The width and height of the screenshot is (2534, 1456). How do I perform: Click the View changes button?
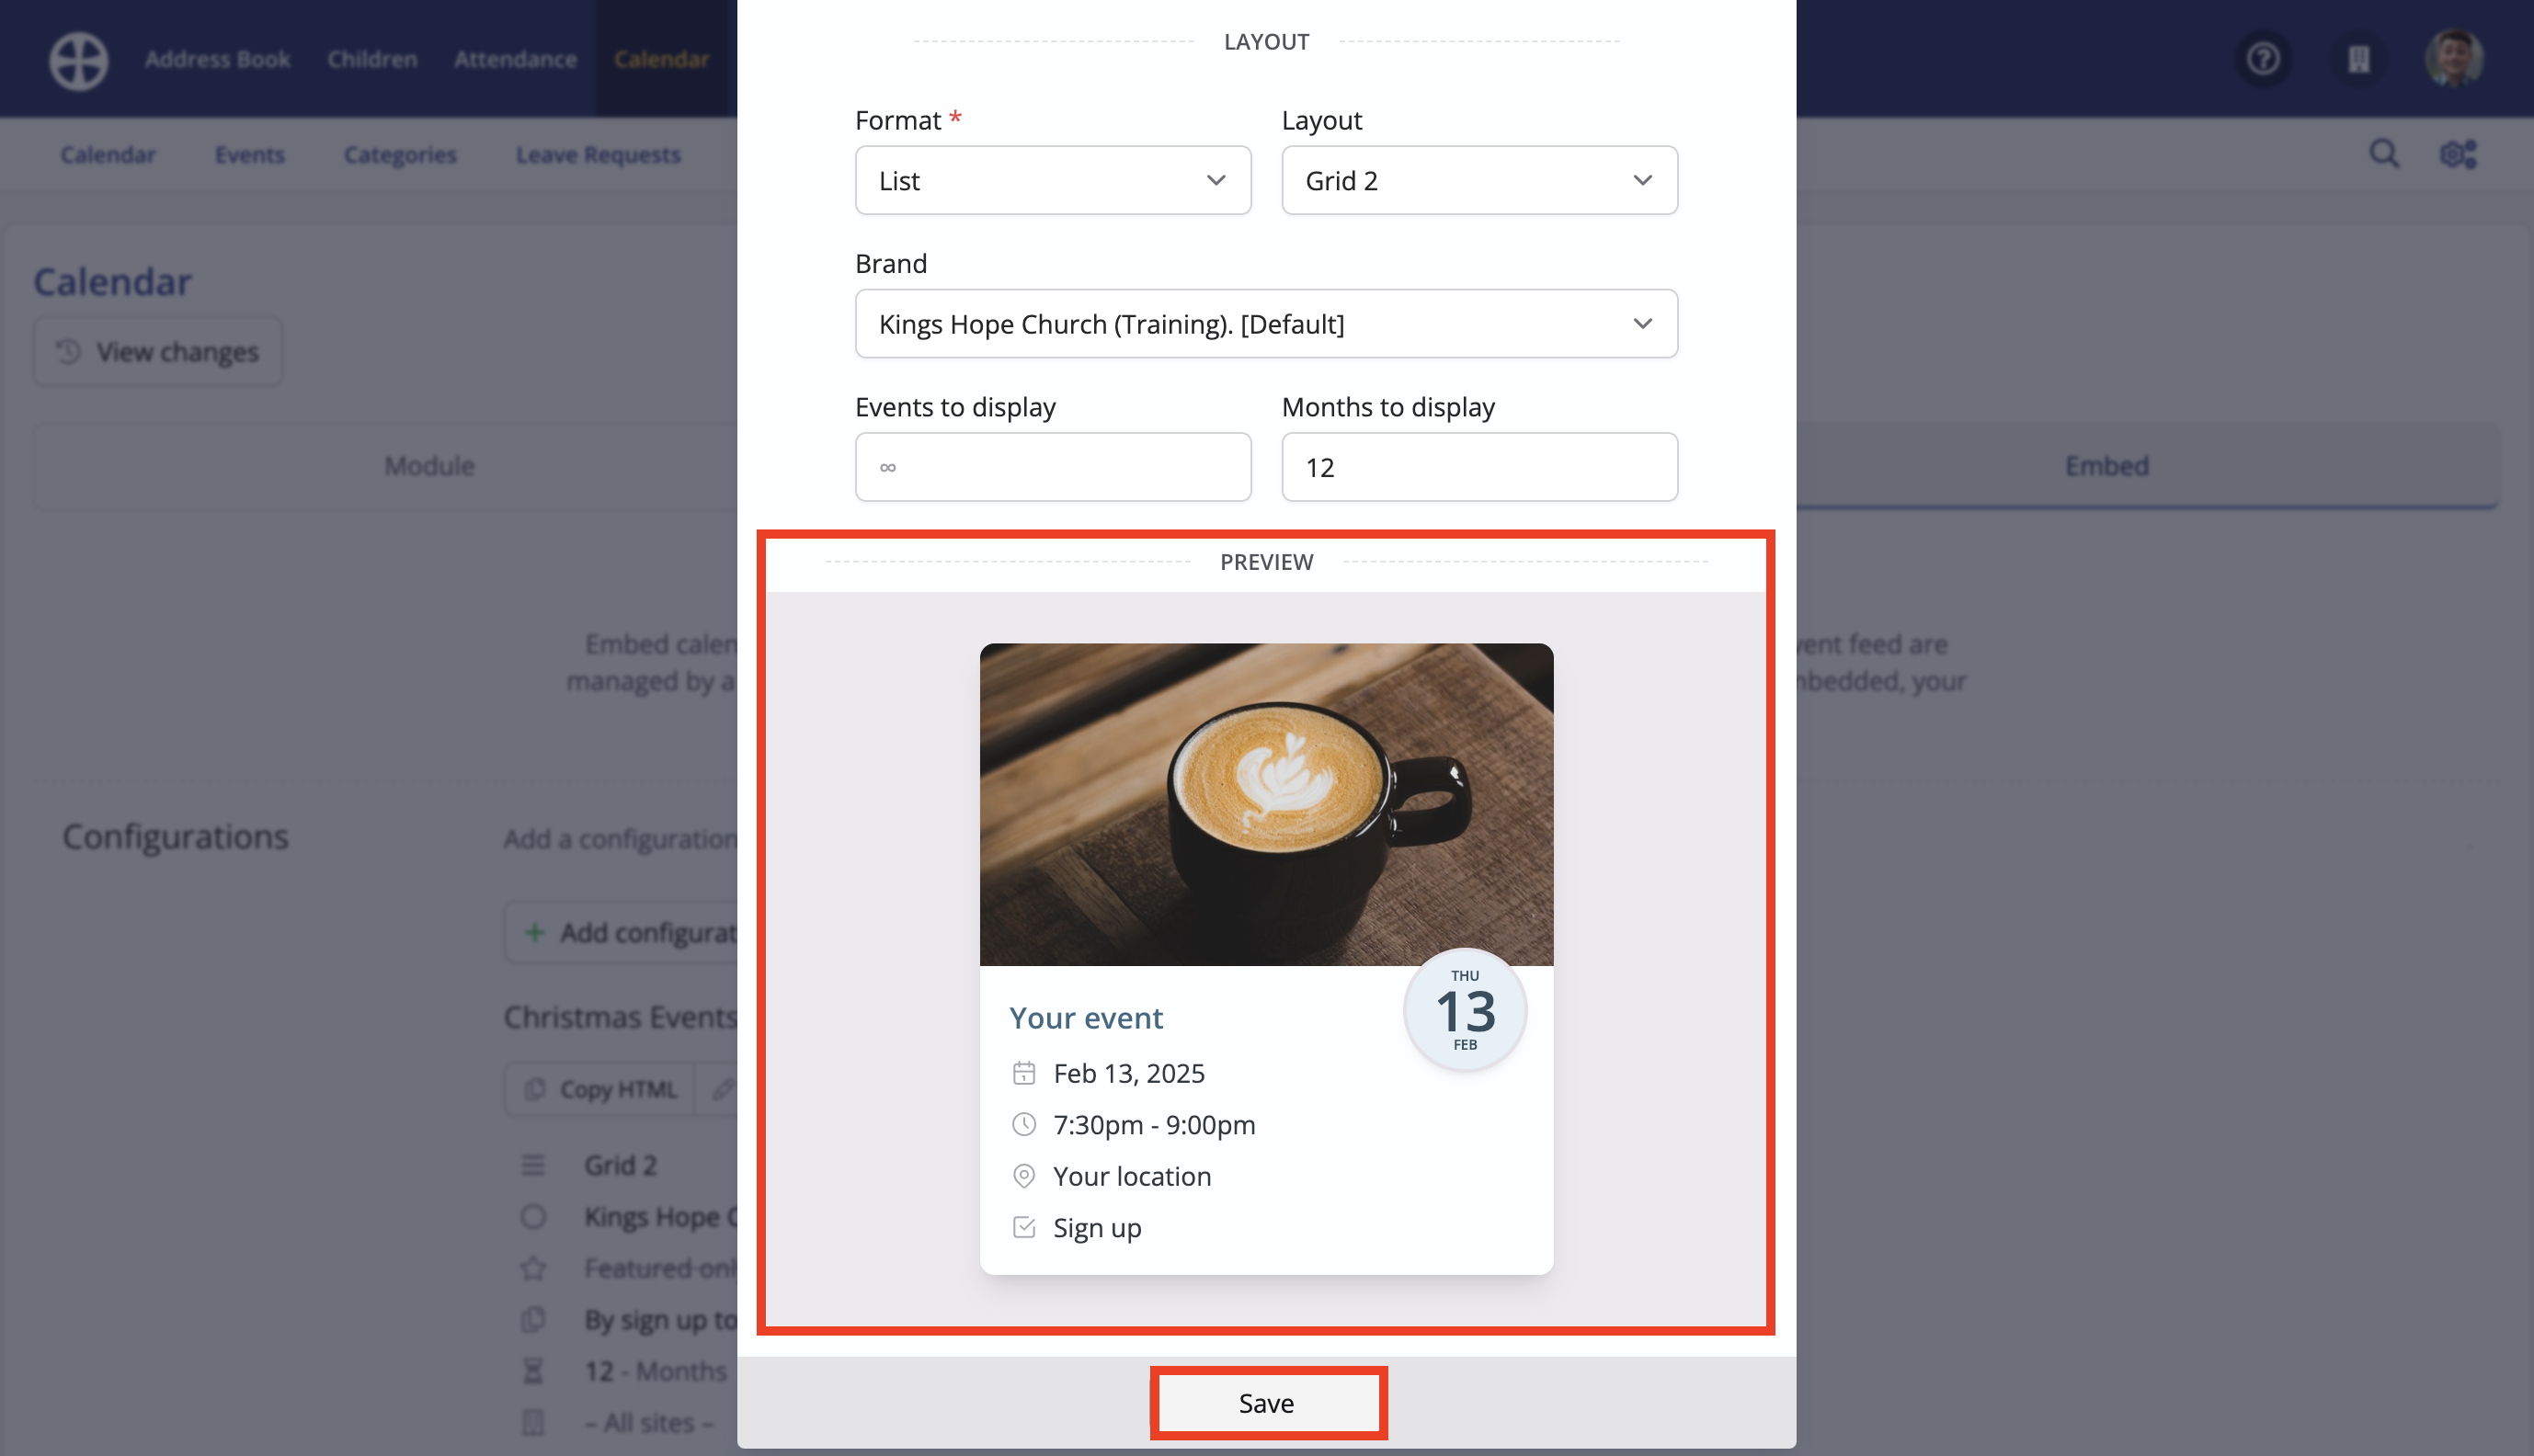pos(158,352)
